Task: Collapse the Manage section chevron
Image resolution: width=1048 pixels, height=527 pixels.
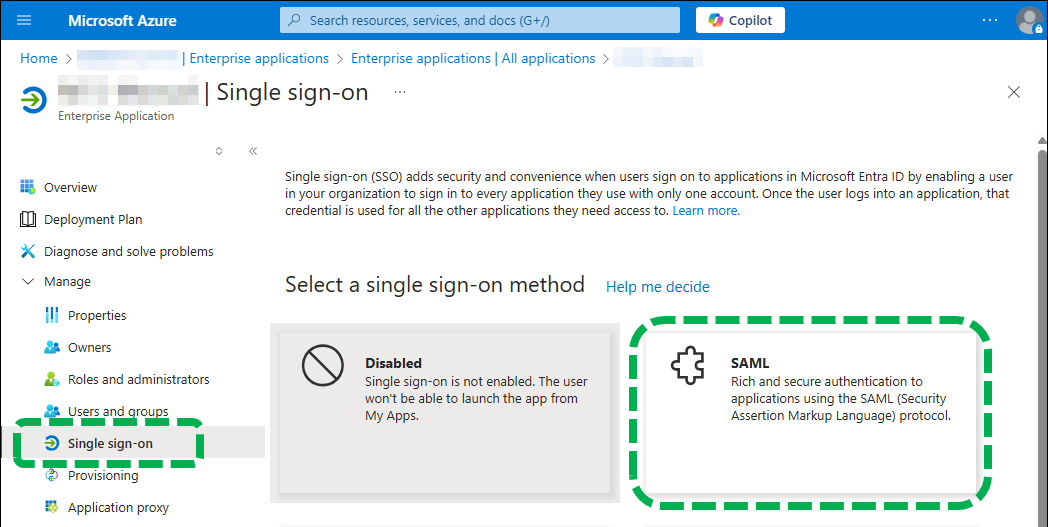Action: click(x=27, y=282)
